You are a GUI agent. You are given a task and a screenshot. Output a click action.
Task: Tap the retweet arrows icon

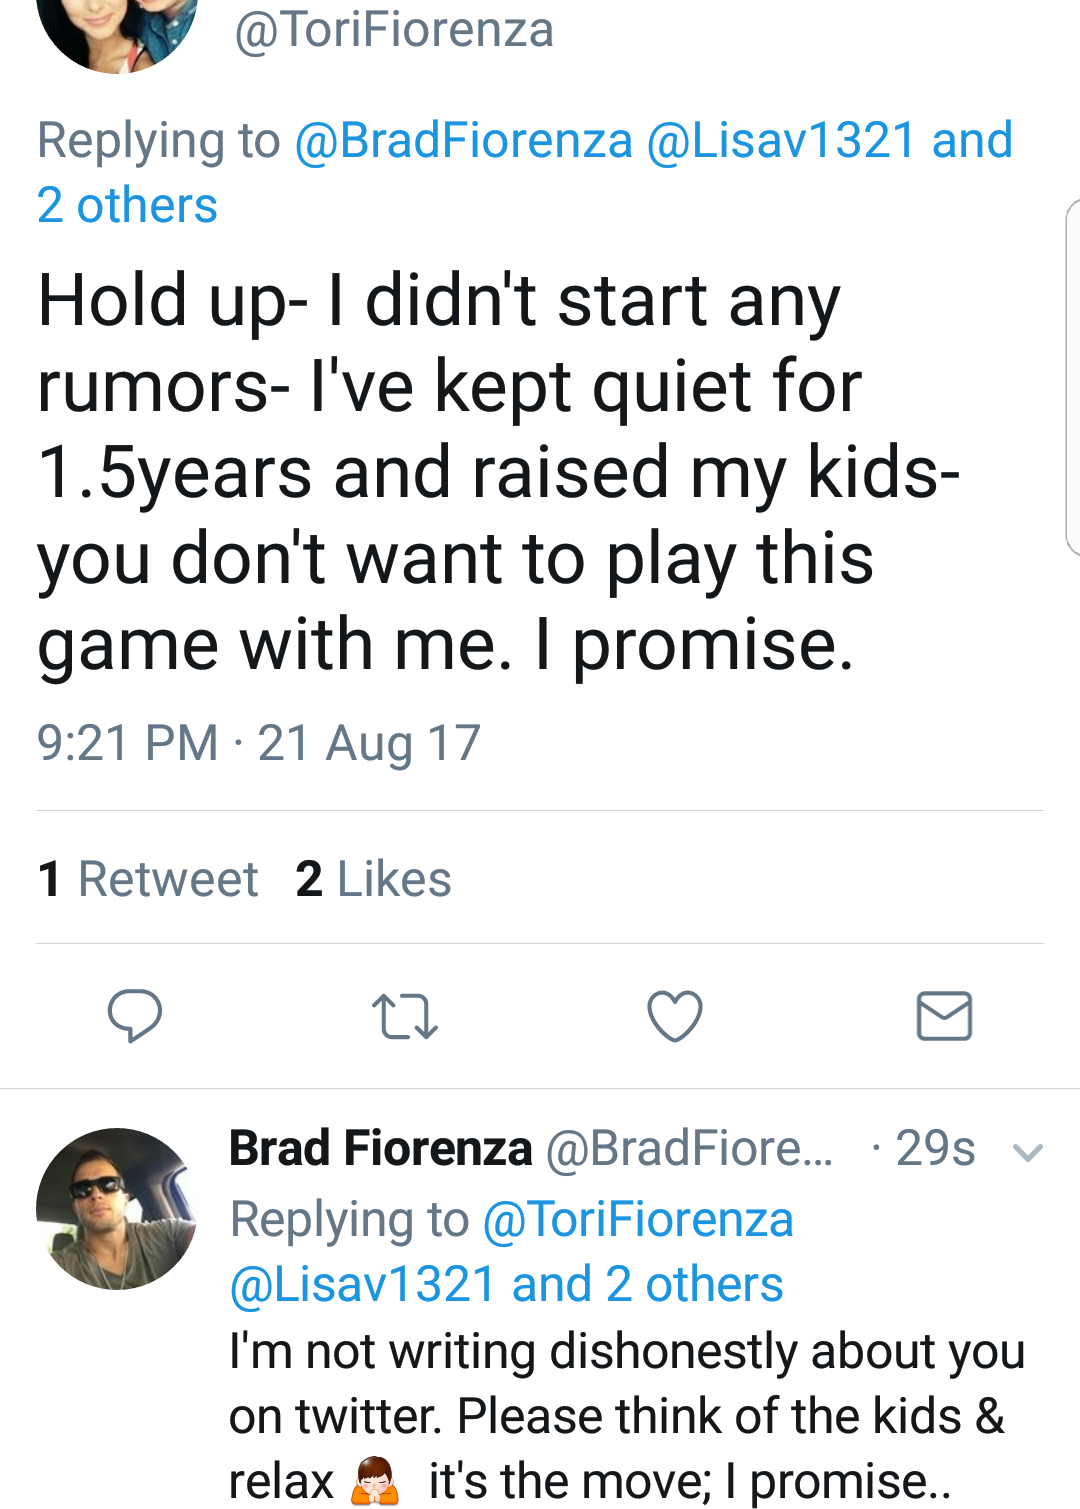pyautogui.click(x=404, y=1016)
